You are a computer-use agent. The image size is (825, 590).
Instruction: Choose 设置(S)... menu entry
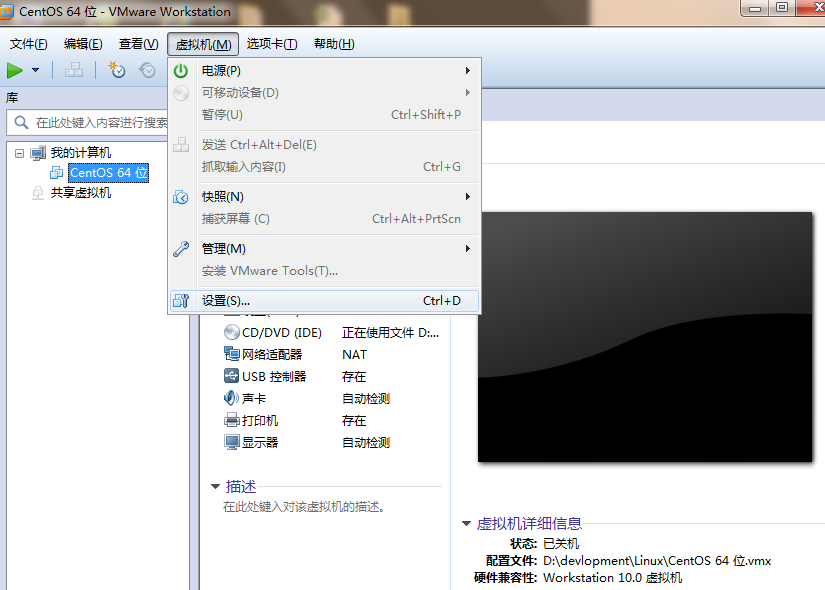coord(324,301)
